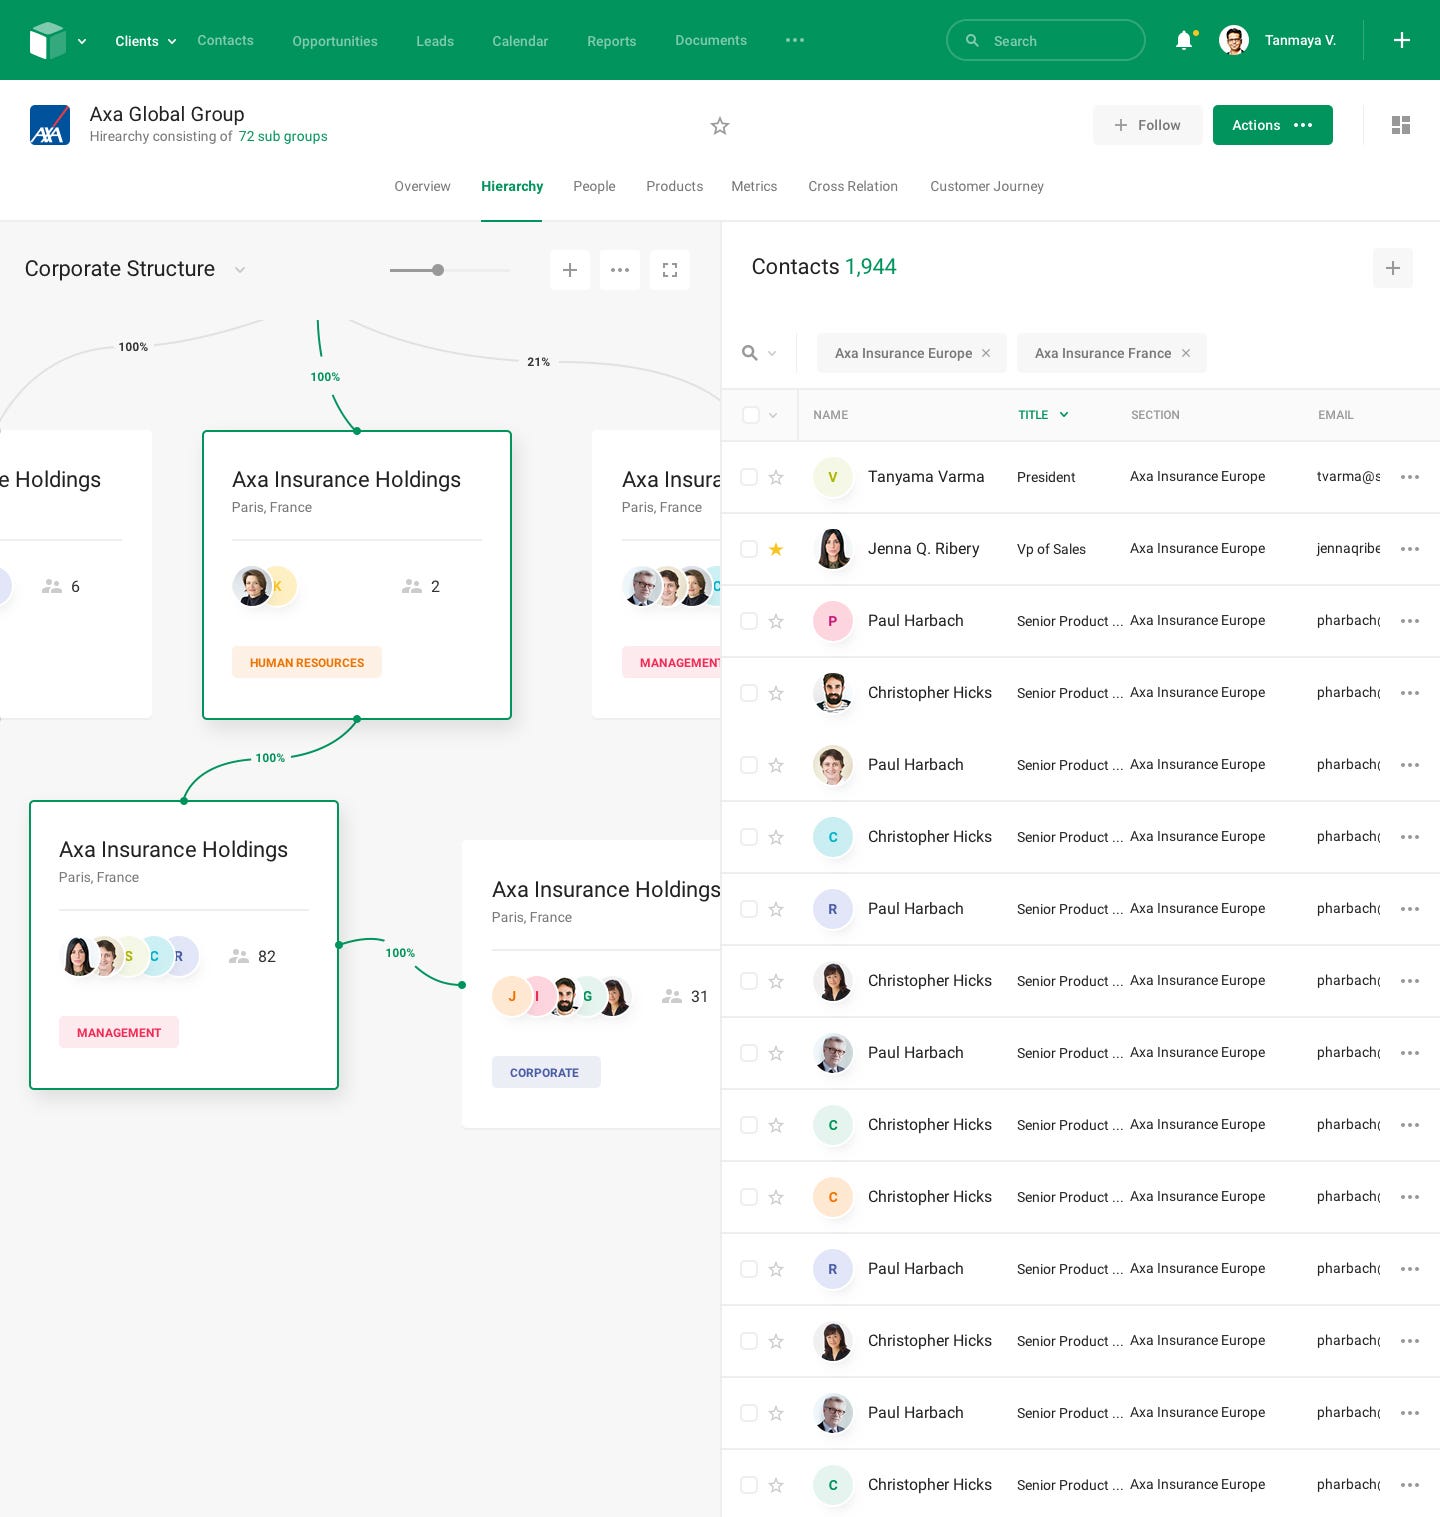Open the grid layout icon near Actions
1440x1517 pixels.
(1401, 125)
